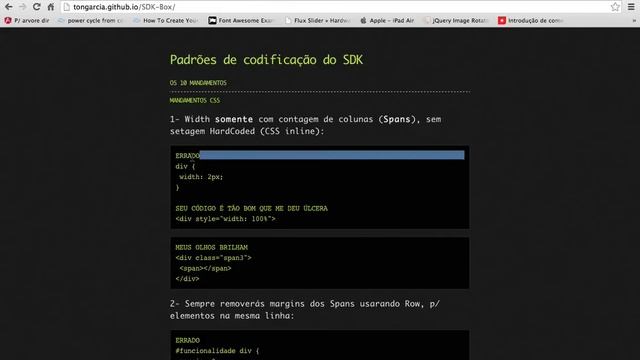The height and width of the screenshot is (360, 640).
Task: Click the '<span></span>' code line
Action: (205, 269)
